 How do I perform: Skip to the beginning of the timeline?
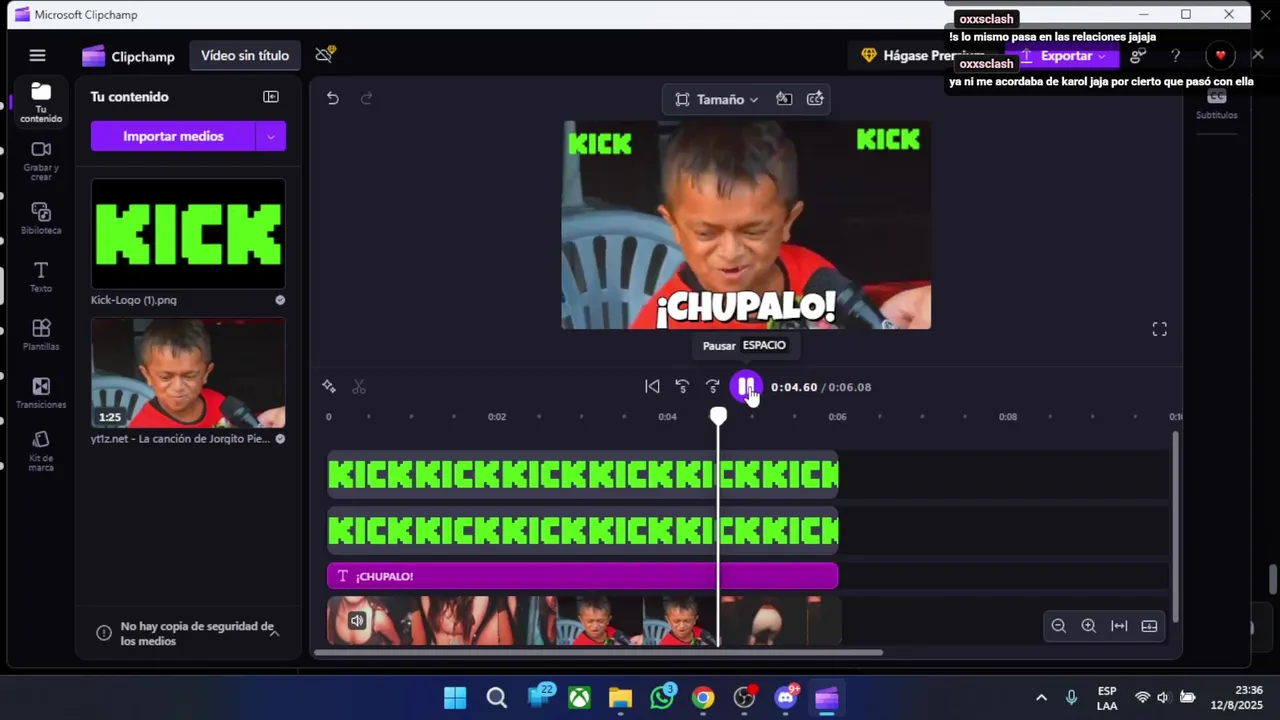coord(652,387)
